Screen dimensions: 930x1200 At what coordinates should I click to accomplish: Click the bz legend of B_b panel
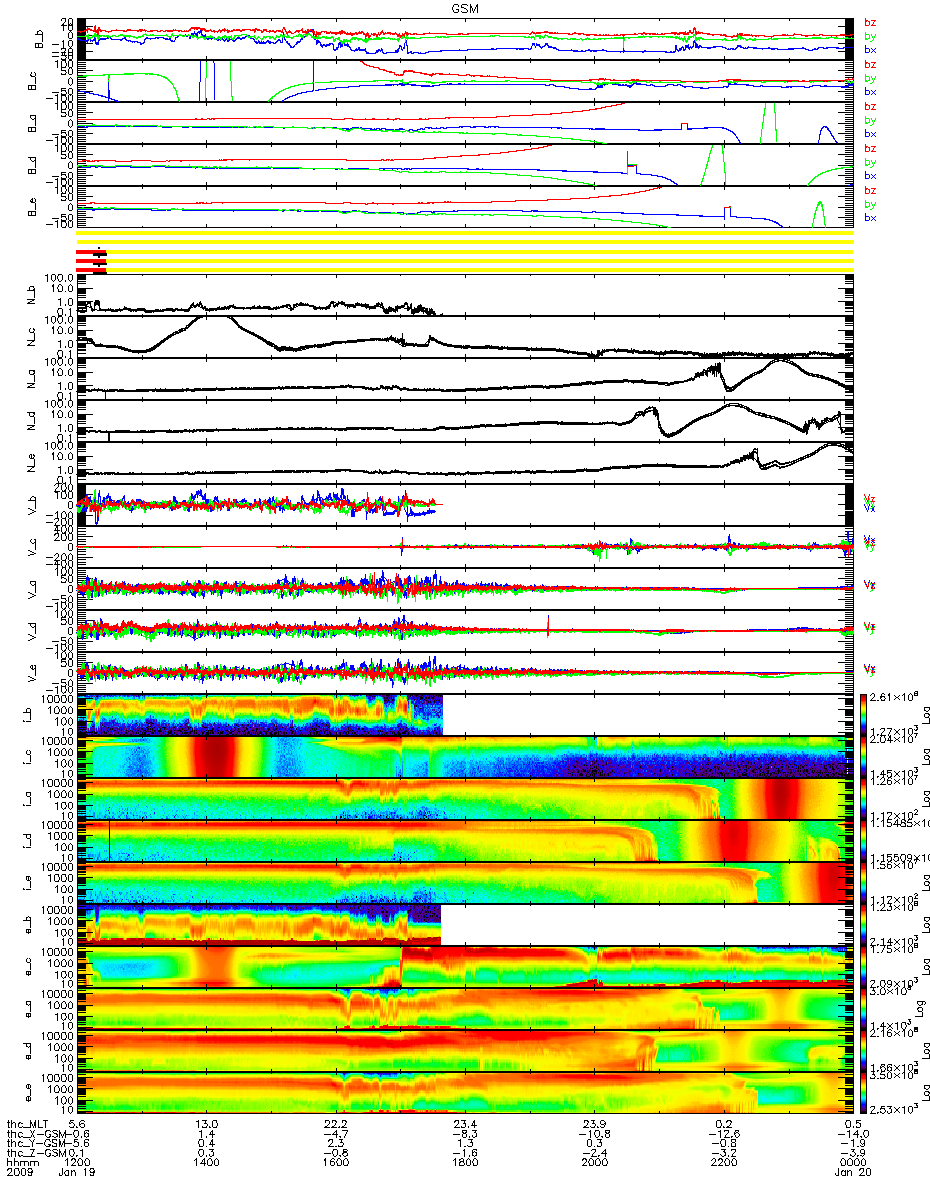pyautogui.click(x=870, y=22)
